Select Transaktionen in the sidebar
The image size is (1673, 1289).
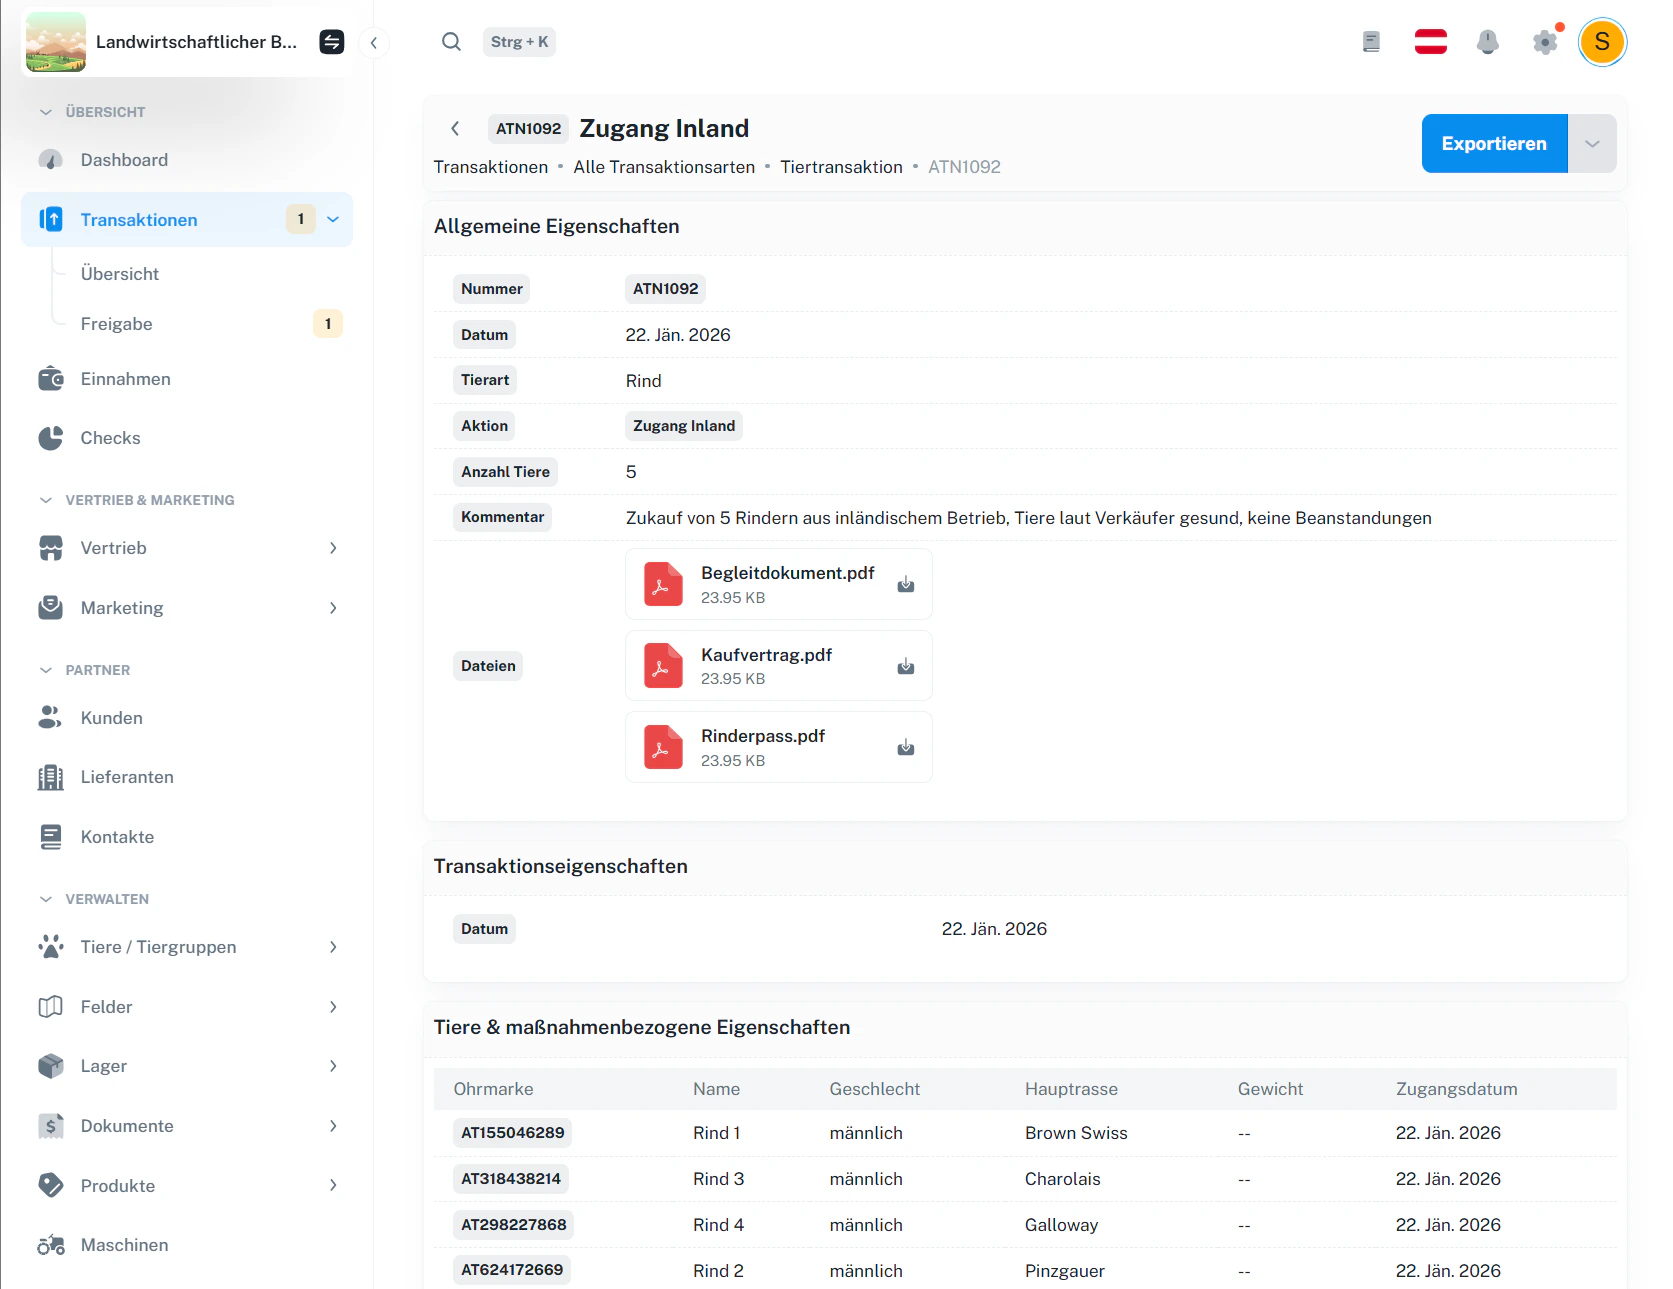click(x=187, y=220)
